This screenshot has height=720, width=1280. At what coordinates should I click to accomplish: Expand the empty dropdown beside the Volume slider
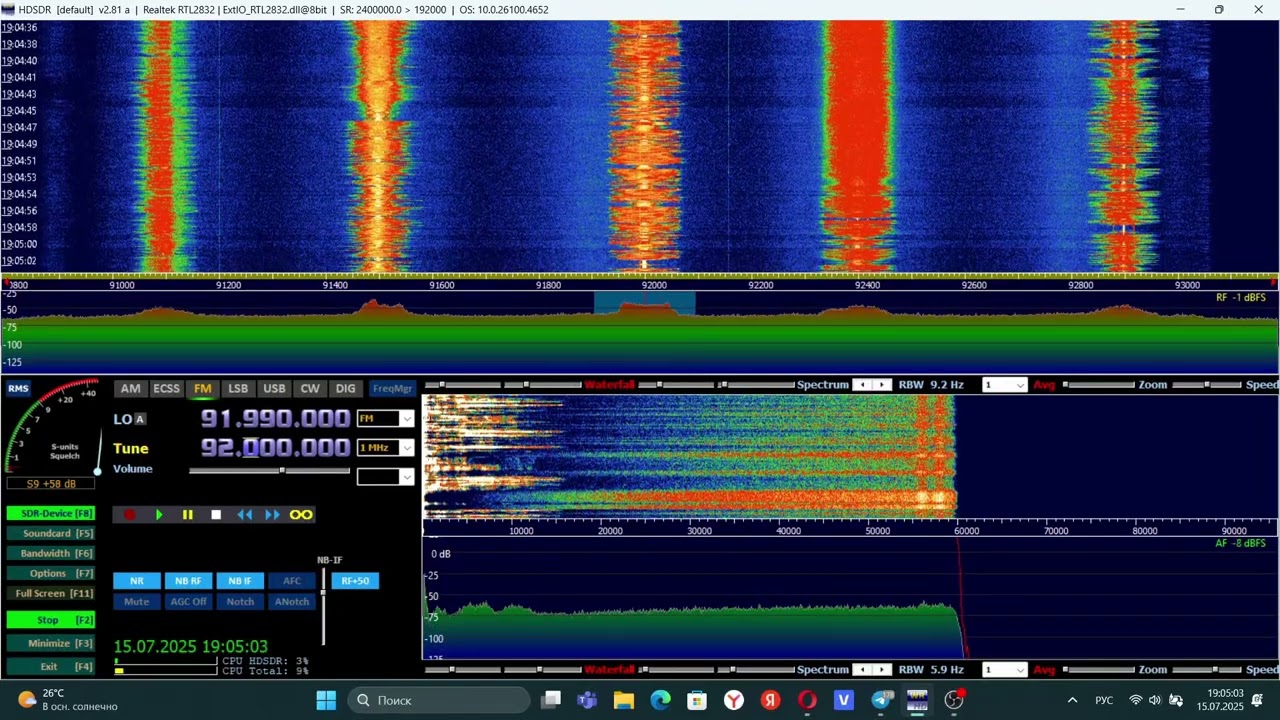[406, 477]
